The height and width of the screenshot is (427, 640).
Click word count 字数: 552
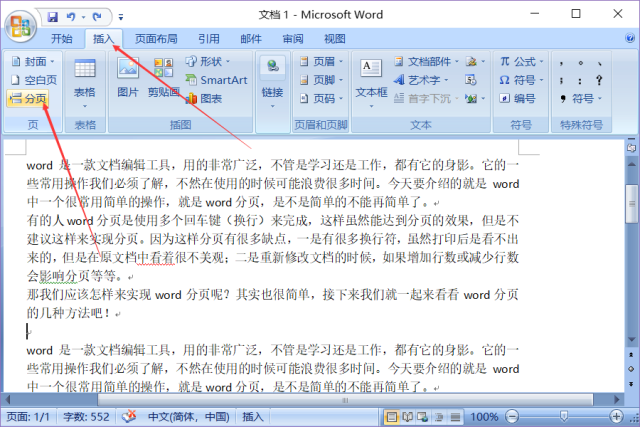pyautogui.click(x=86, y=417)
